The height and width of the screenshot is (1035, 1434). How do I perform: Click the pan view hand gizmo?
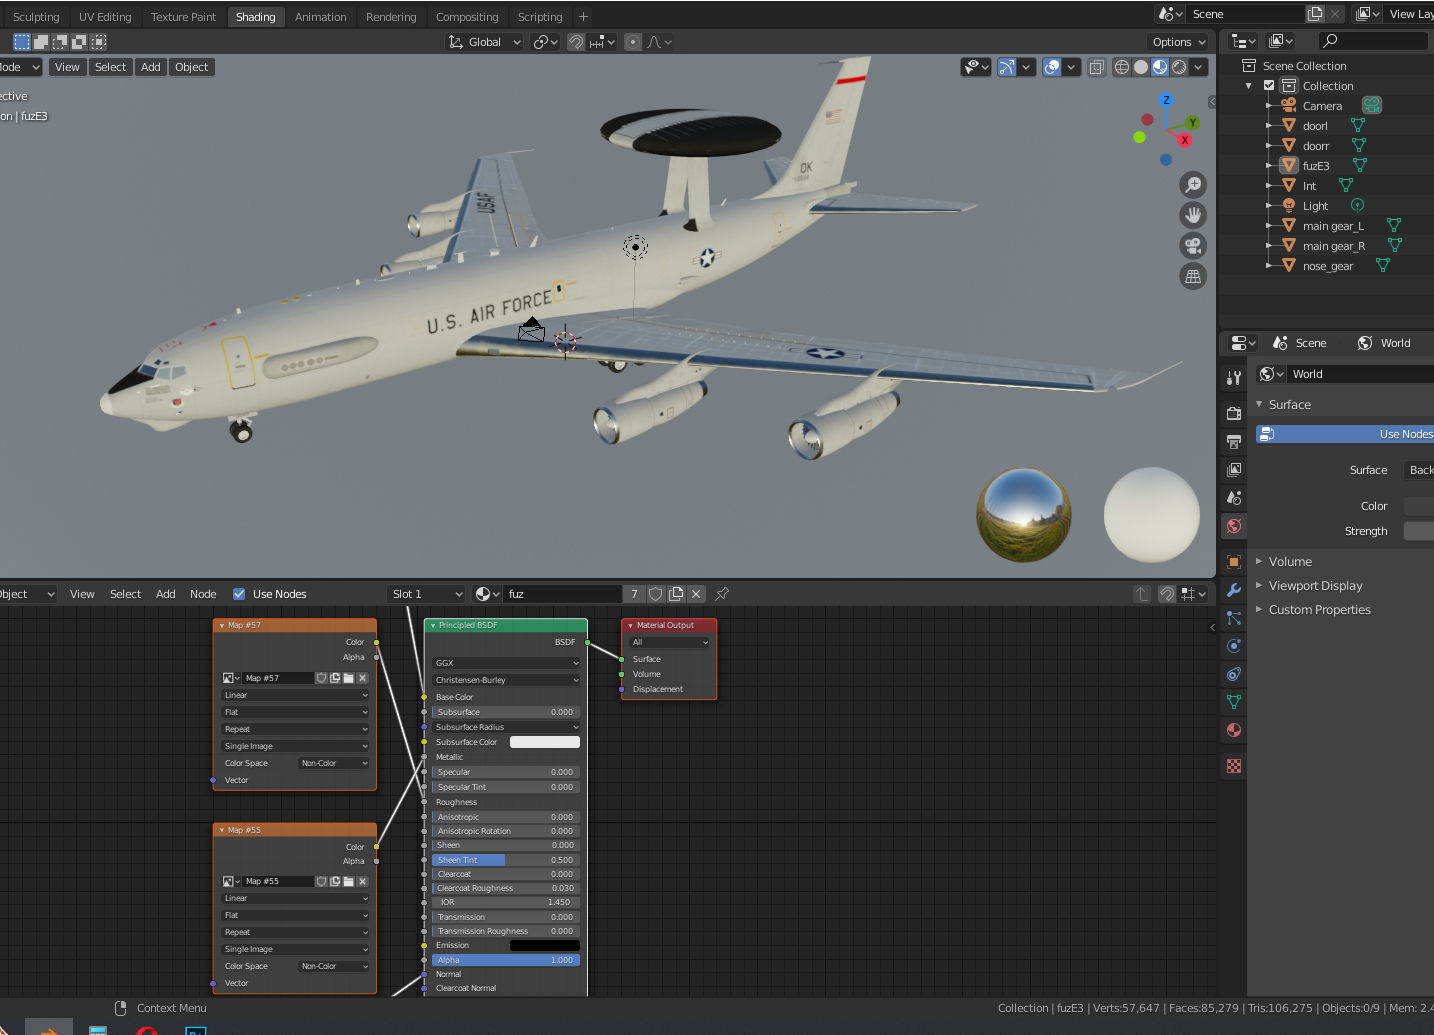click(x=1193, y=215)
